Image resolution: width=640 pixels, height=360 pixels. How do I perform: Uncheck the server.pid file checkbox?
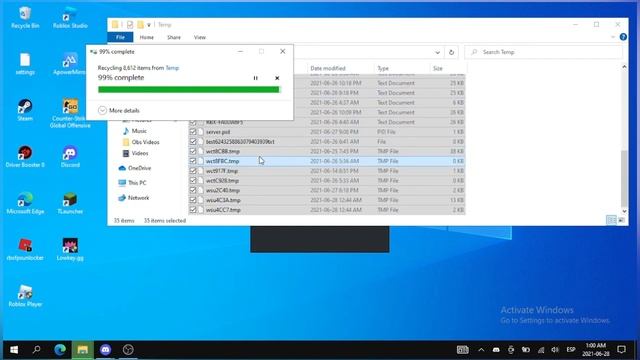coord(193,132)
